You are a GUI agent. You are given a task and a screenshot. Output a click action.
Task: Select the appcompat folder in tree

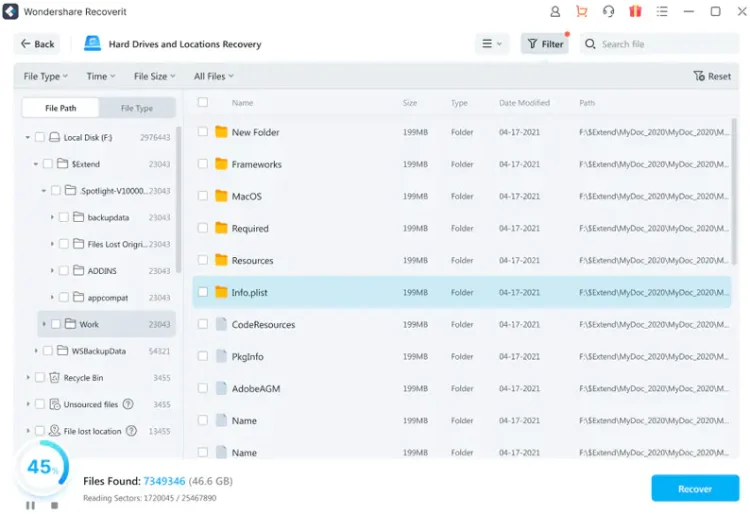click(107, 298)
